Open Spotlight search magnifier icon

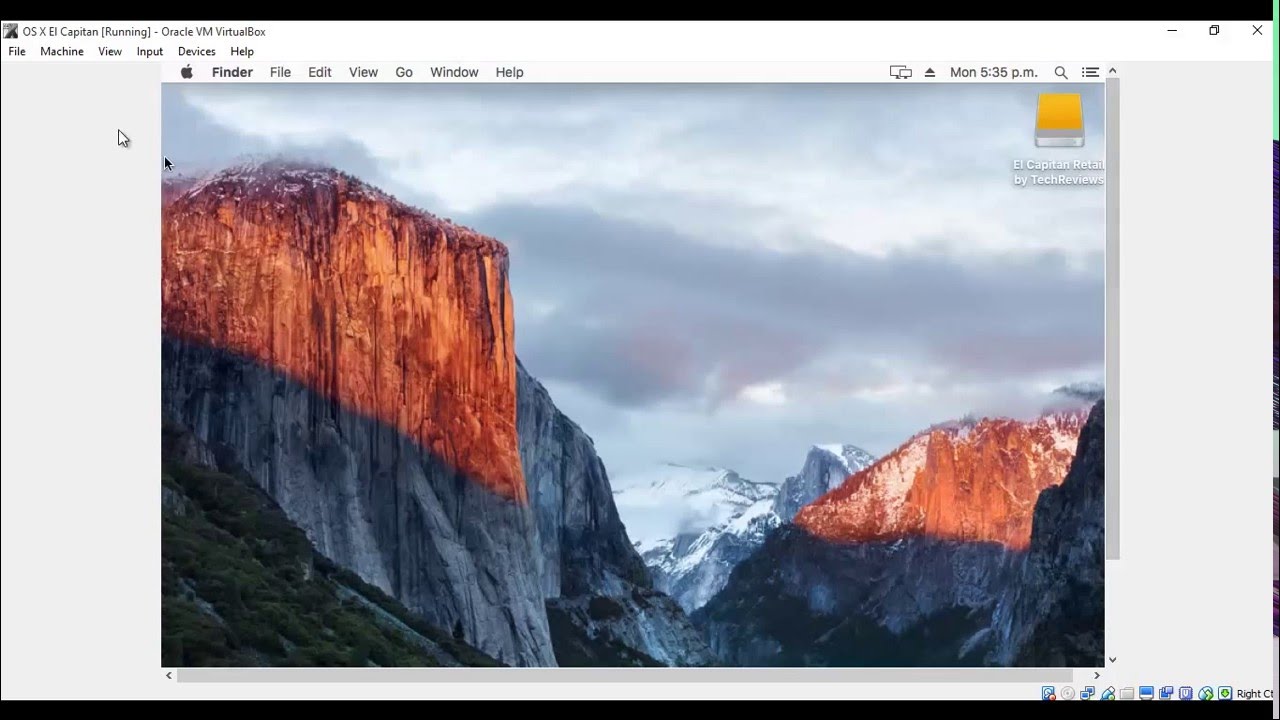click(x=1061, y=72)
